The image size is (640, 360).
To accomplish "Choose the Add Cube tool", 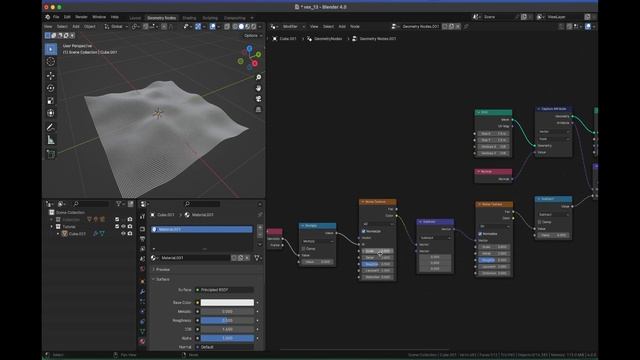I will coord(51,154).
